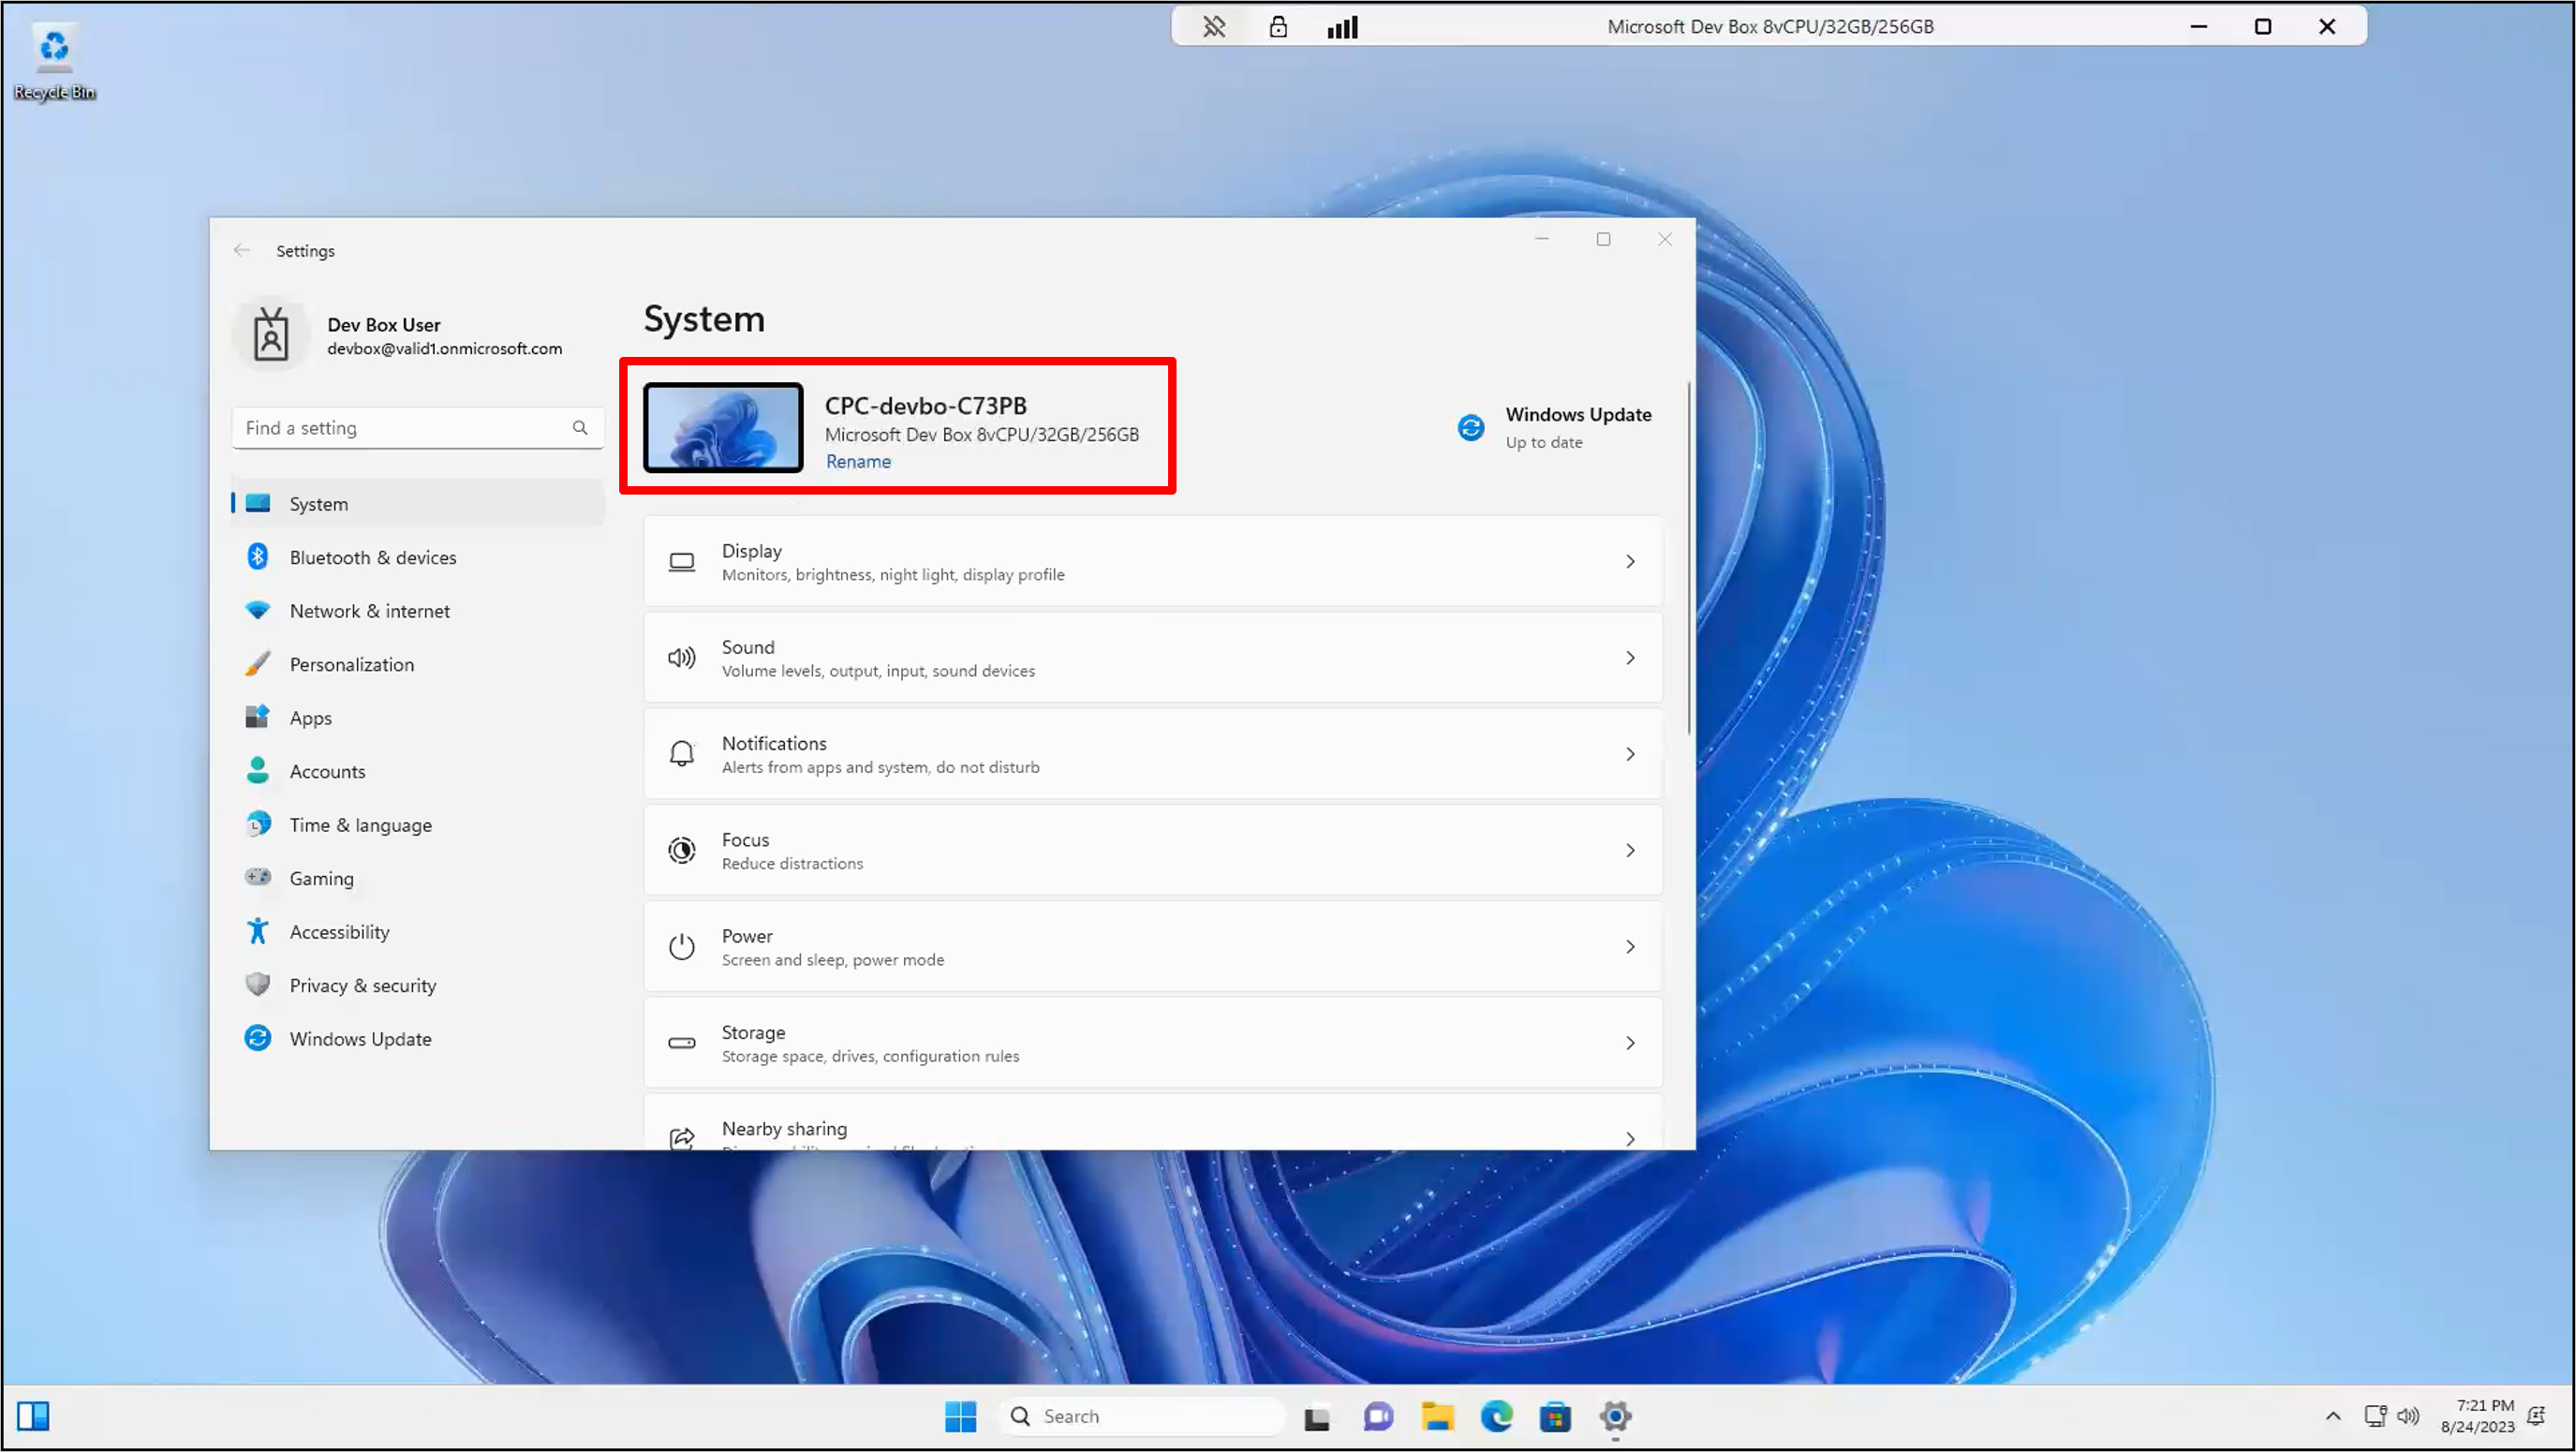The width and height of the screenshot is (2576, 1452).
Task: Open Windows Start button on taskbar
Action: (960, 1416)
